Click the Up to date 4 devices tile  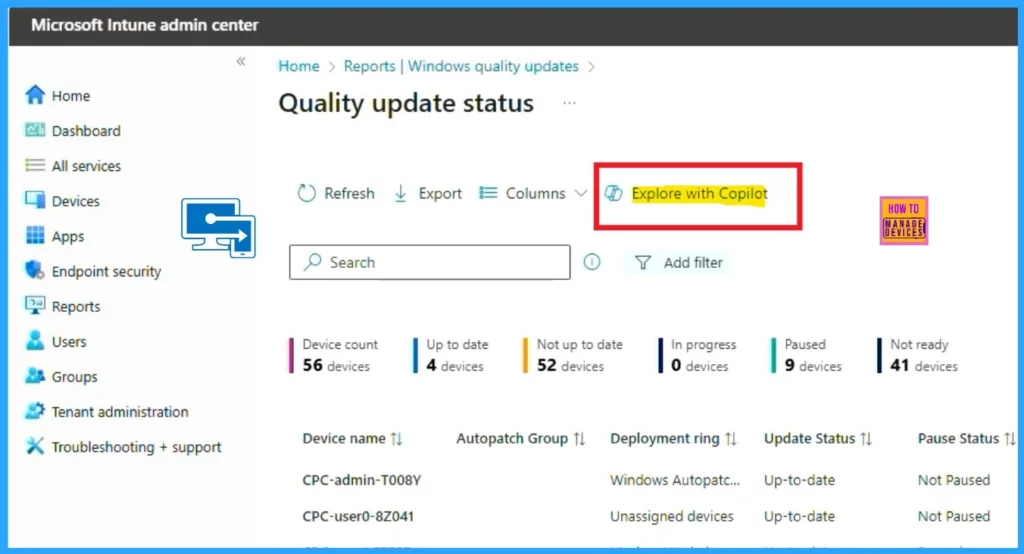click(x=451, y=355)
